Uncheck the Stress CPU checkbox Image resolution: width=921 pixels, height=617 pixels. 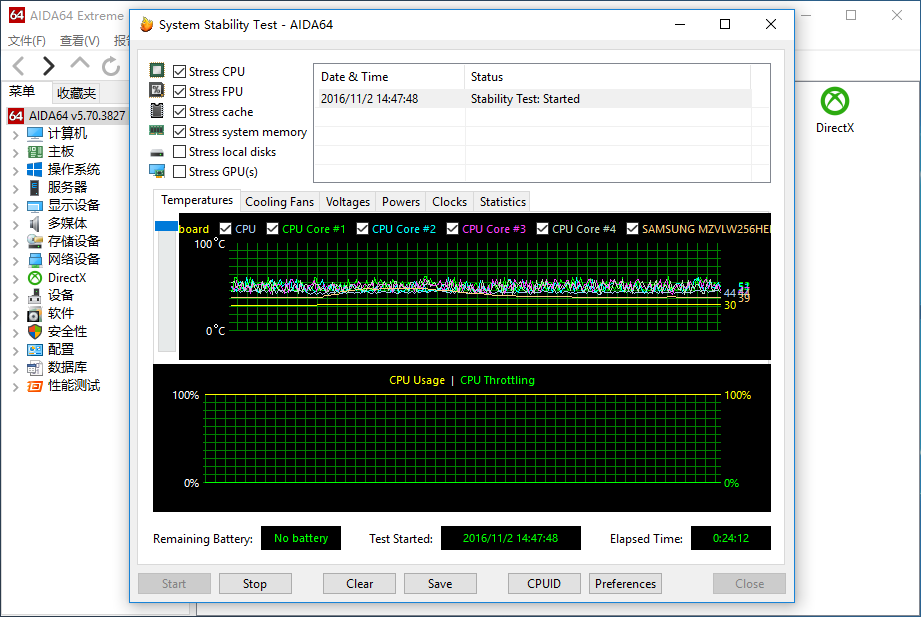click(x=180, y=72)
